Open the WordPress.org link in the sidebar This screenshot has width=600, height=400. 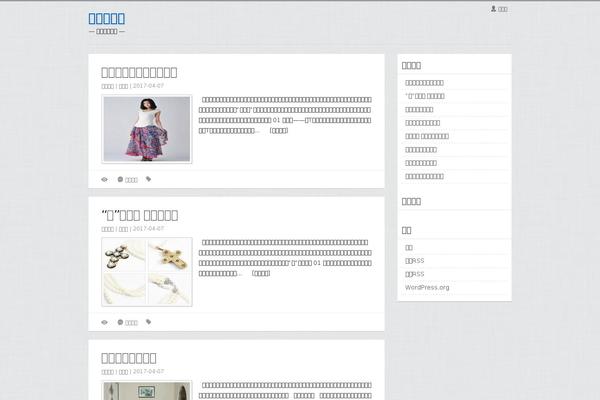(427, 287)
